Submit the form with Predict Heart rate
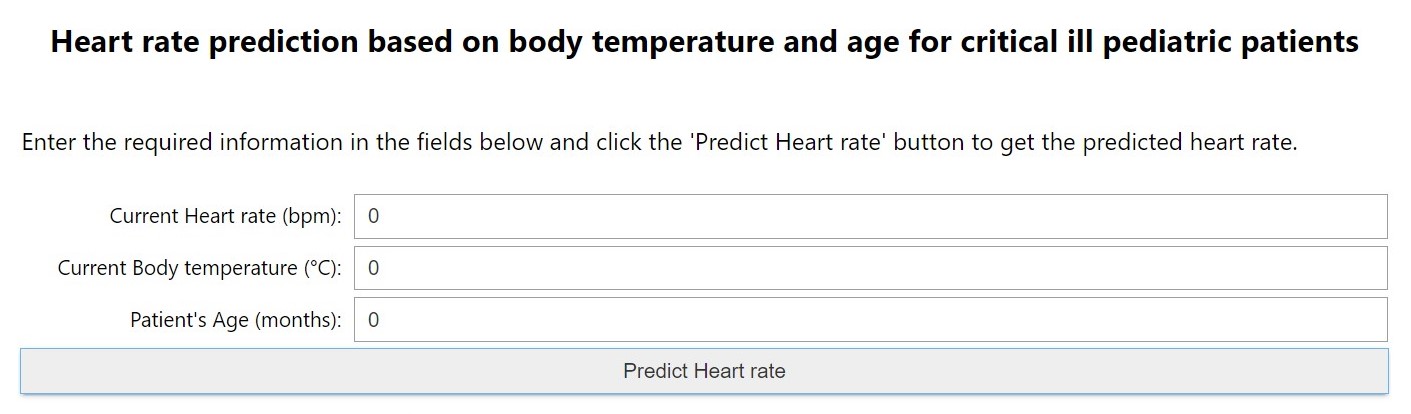 click(704, 371)
